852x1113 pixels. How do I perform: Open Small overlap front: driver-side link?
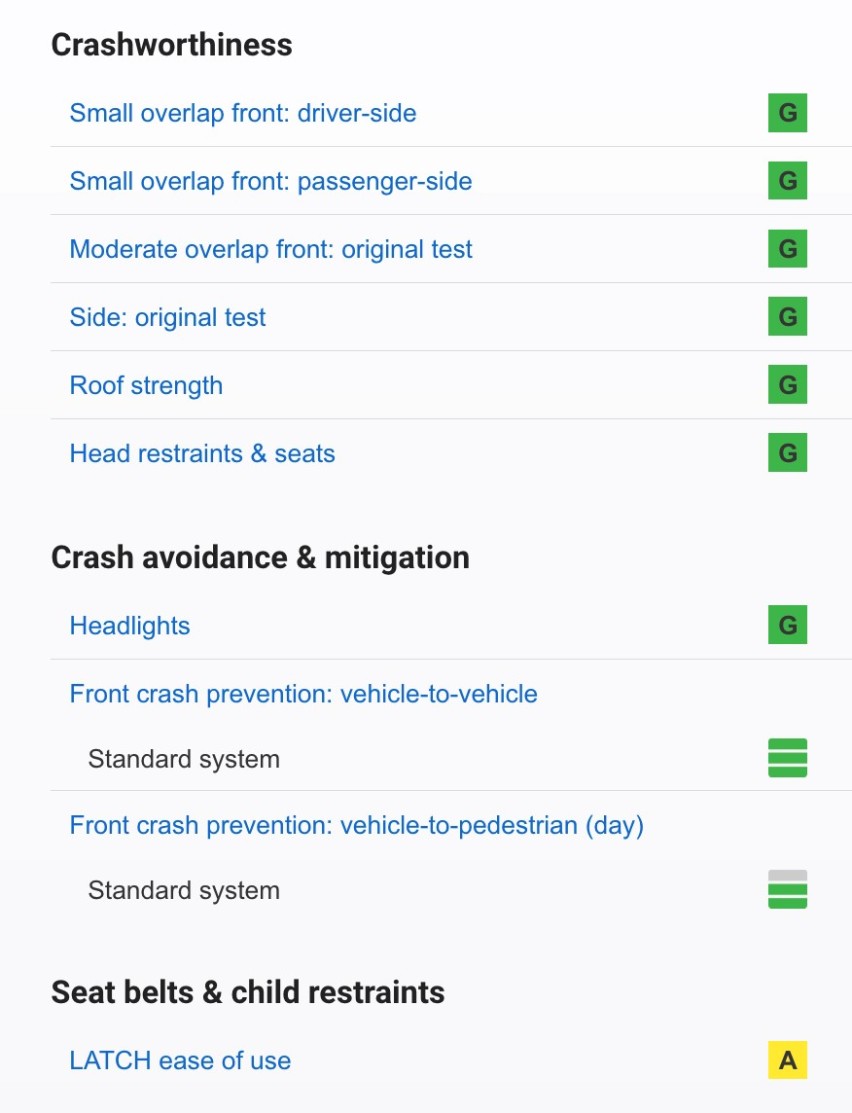(x=243, y=114)
